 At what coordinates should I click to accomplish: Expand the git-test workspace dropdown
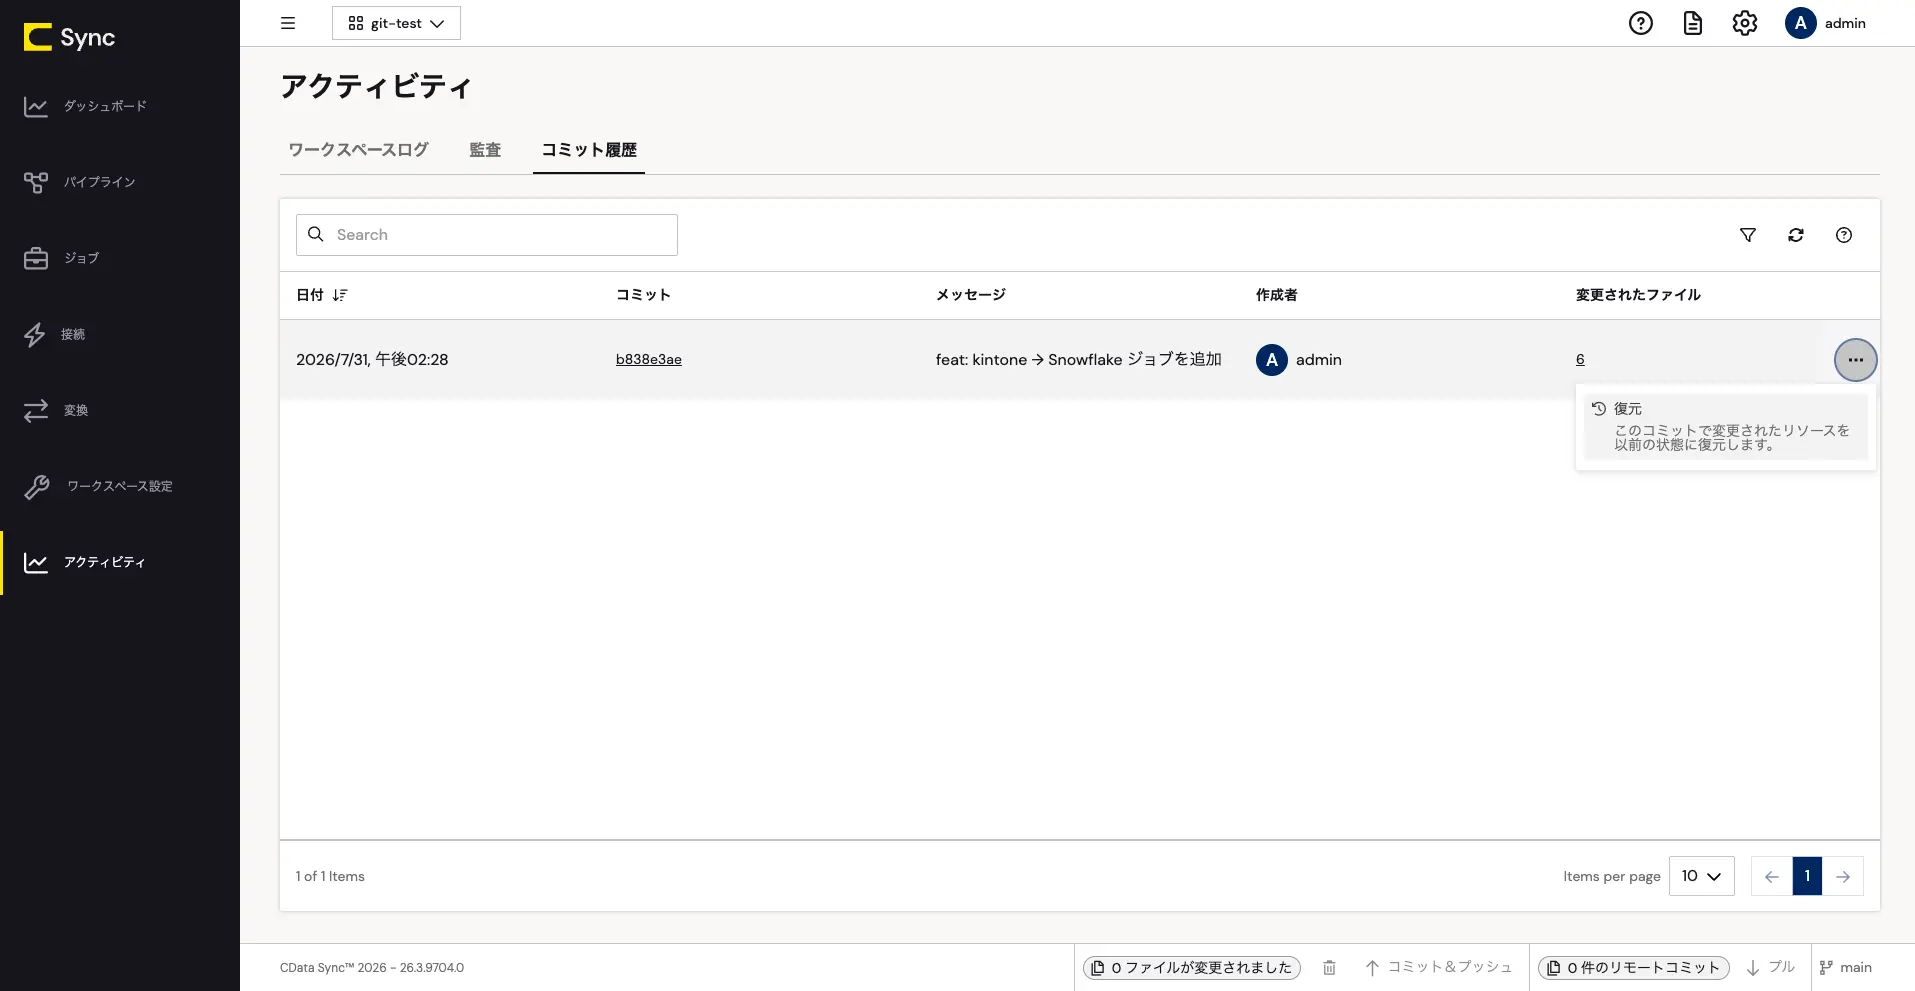click(x=396, y=23)
